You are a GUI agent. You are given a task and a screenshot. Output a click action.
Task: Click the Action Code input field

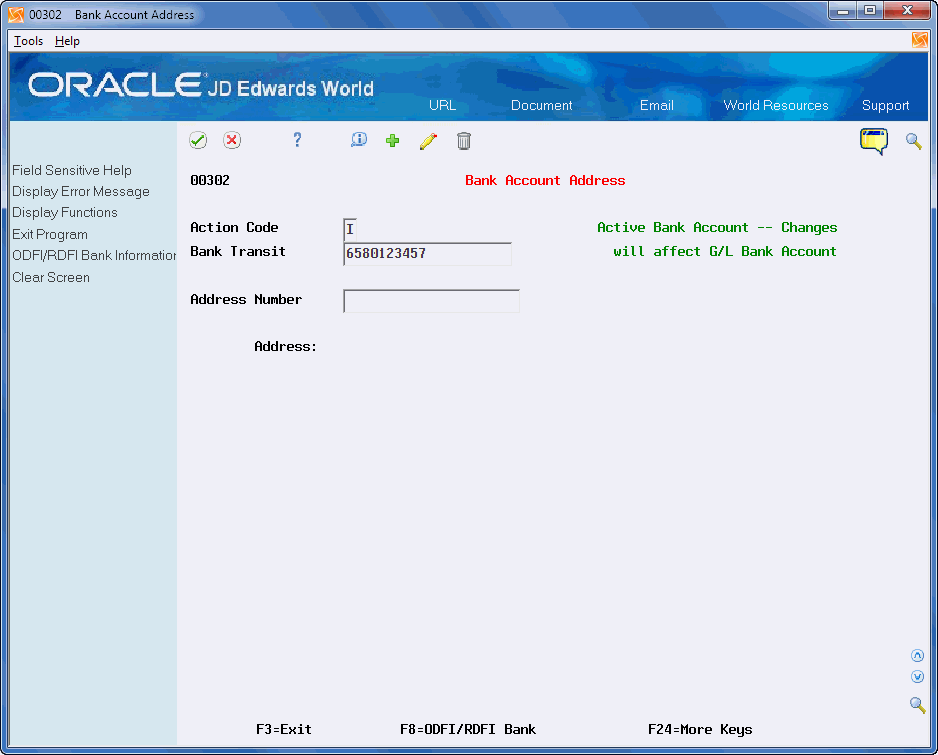click(350, 229)
